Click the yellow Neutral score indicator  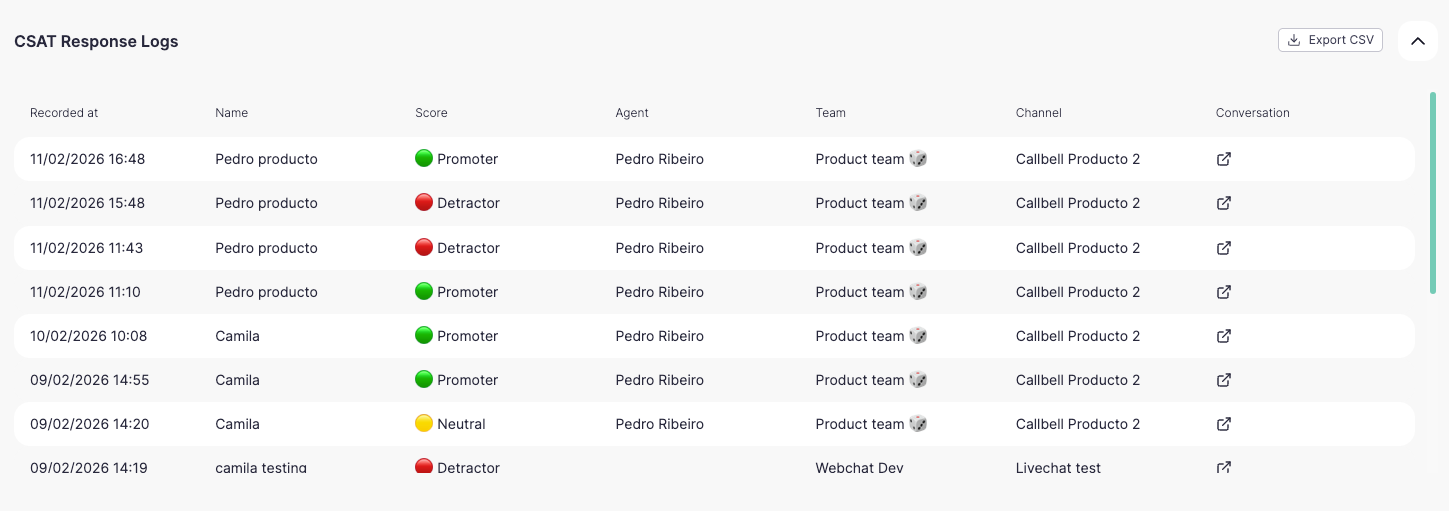[424, 423]
